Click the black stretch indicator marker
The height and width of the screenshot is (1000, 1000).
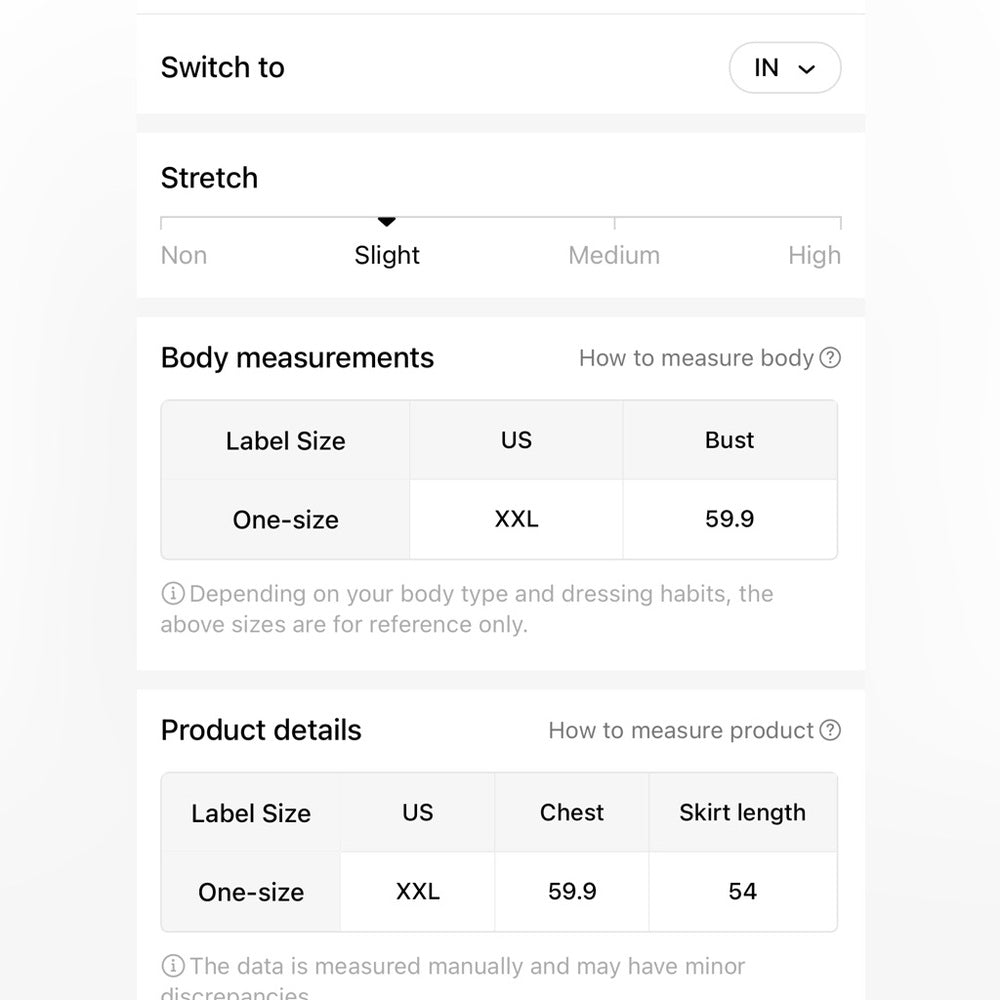pos(387,222)
